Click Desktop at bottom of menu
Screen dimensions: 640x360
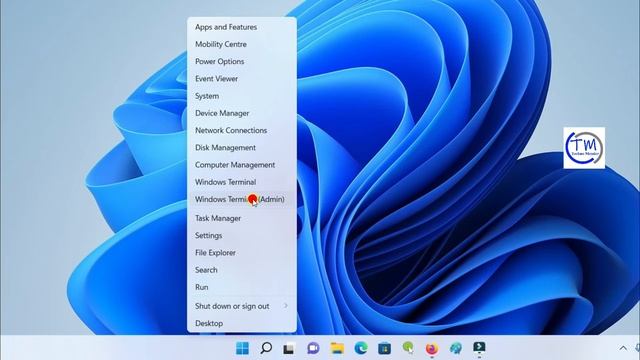pos(242,323)
